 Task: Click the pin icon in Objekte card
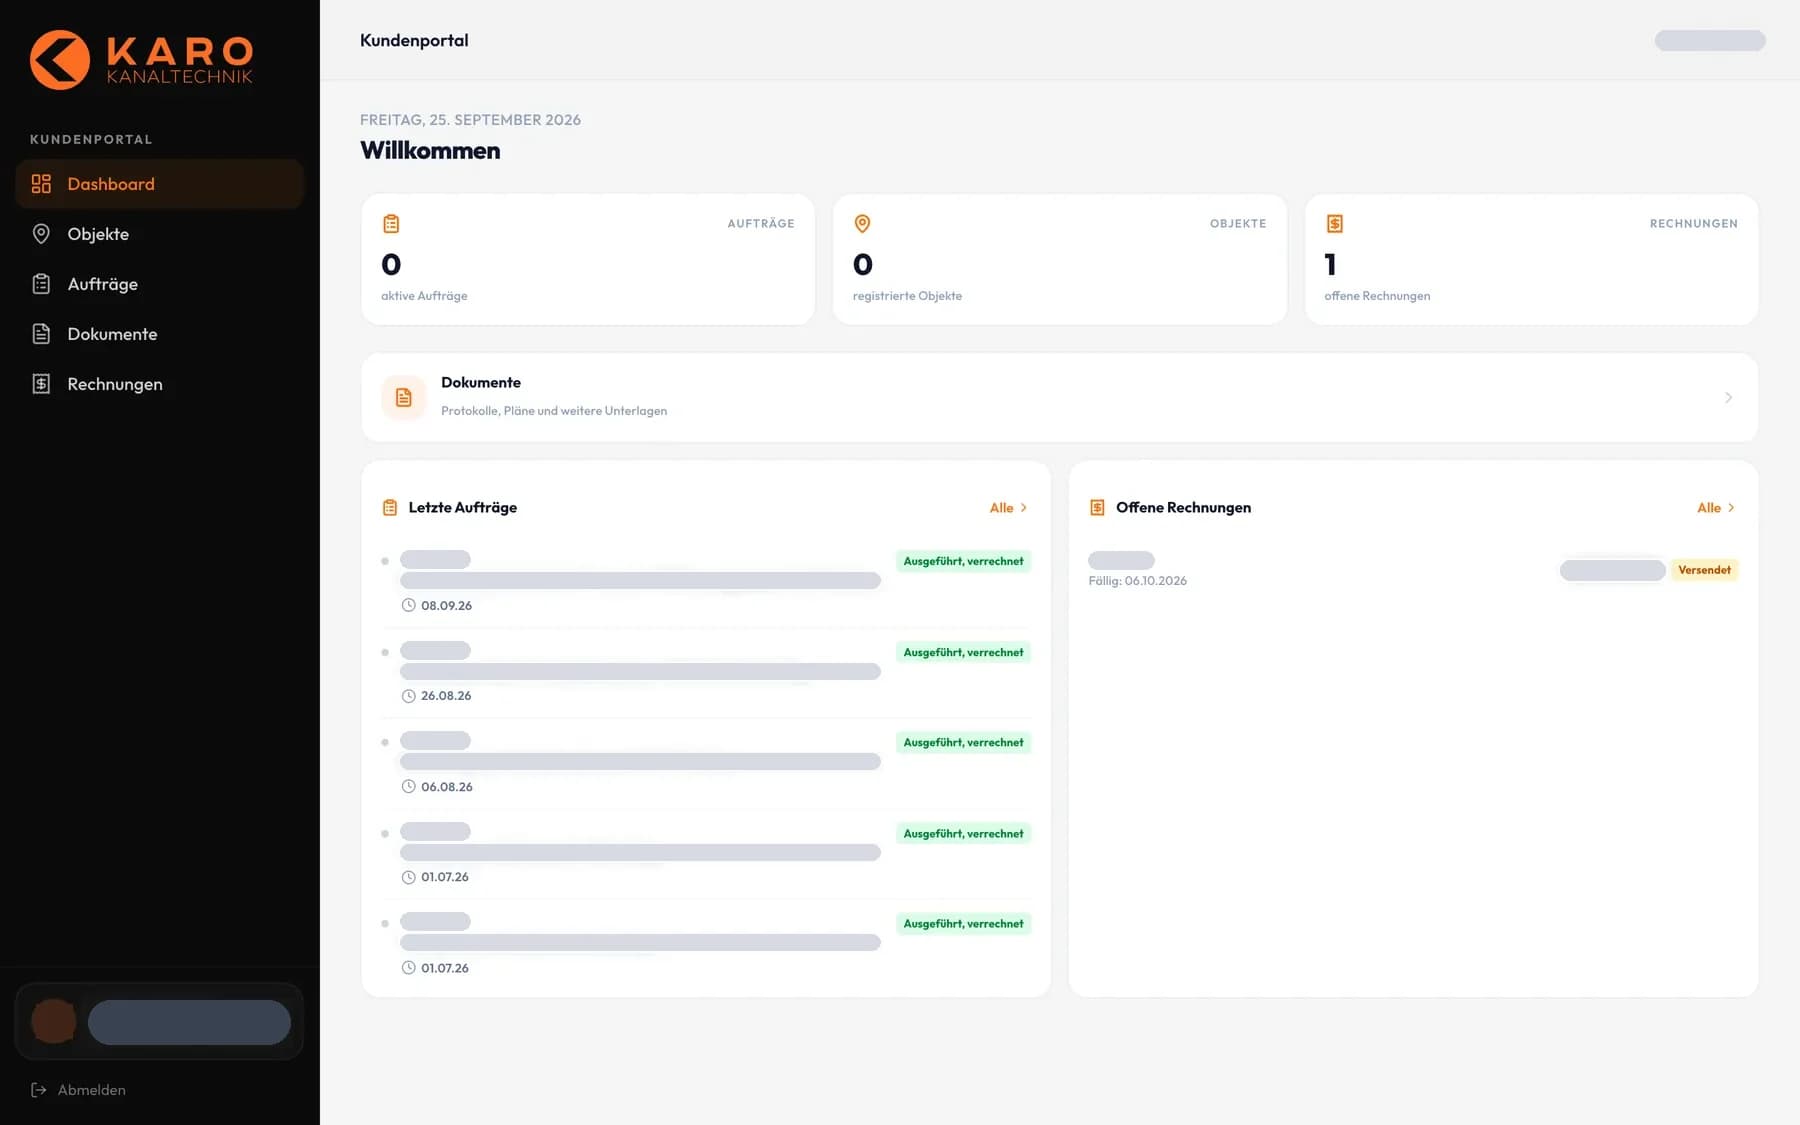tap(862, 224)
